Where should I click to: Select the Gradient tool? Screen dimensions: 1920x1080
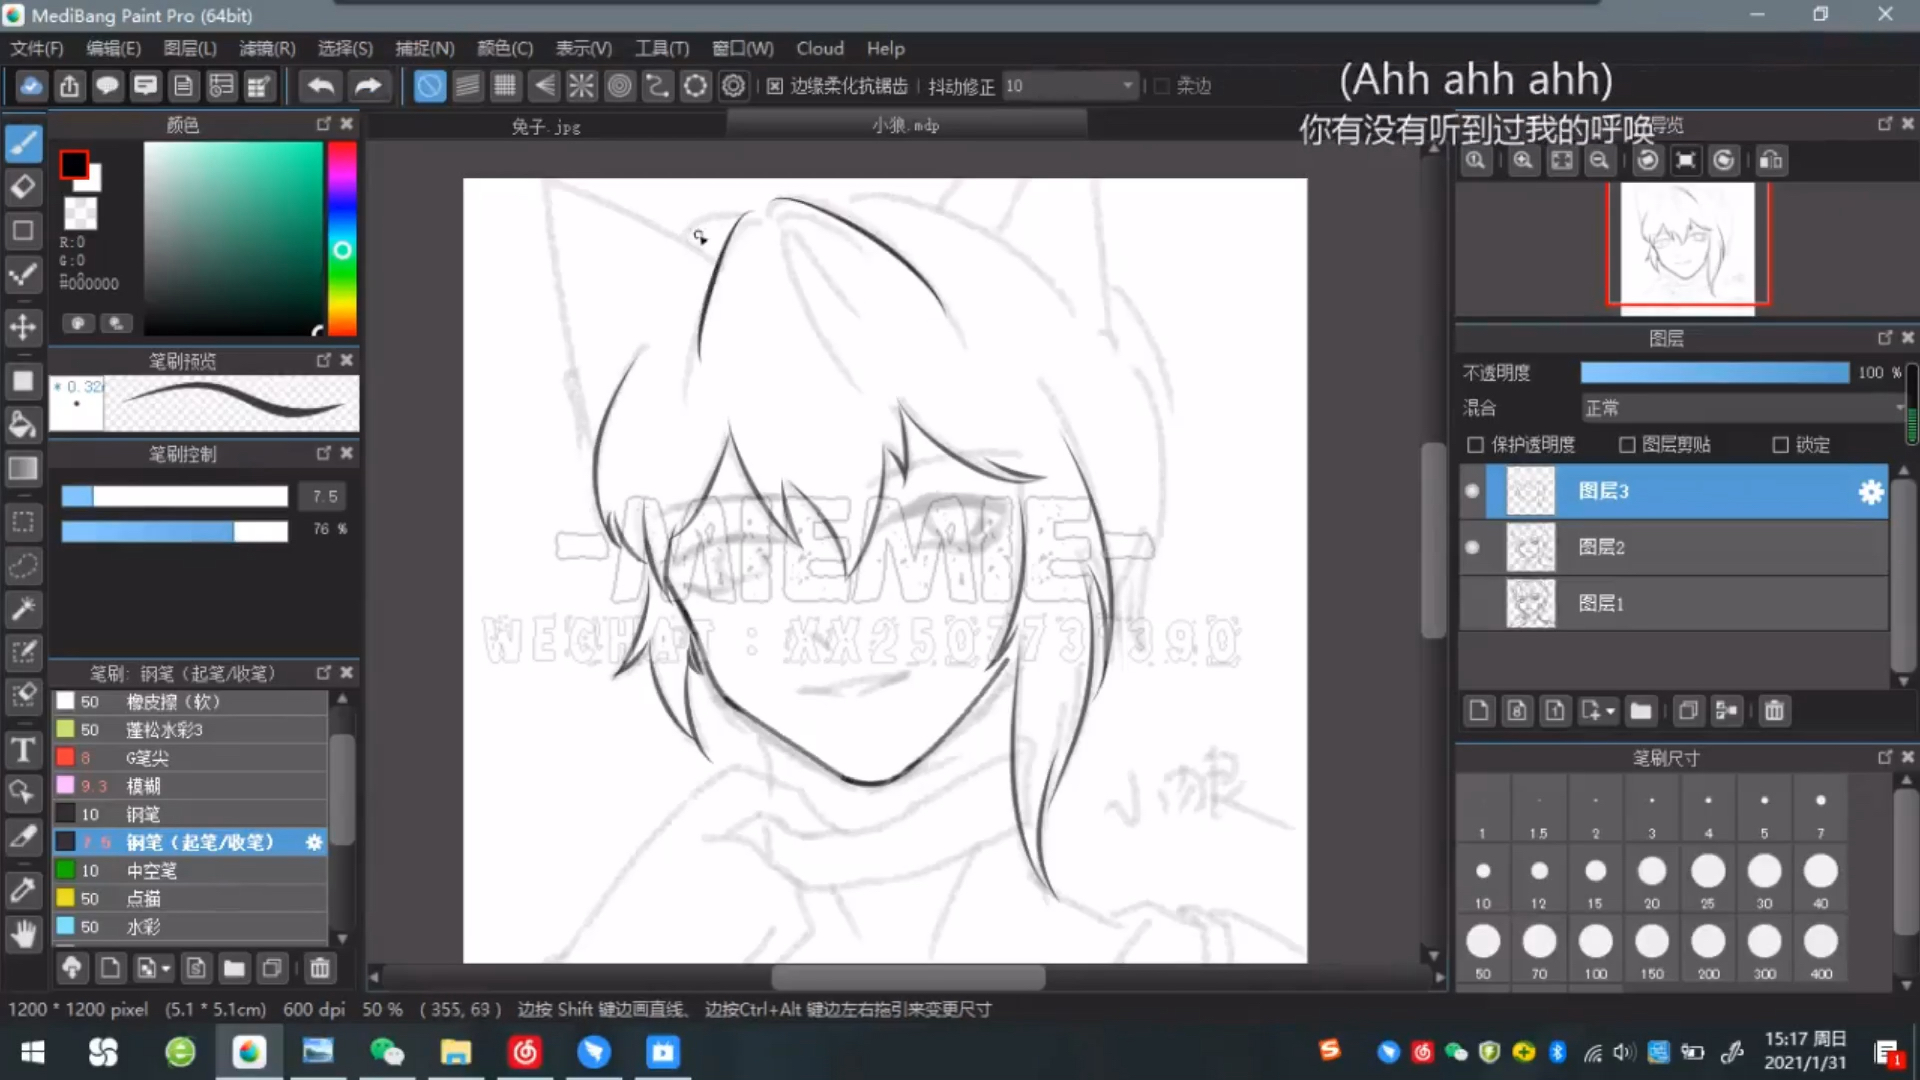click(x=23, y=468)
